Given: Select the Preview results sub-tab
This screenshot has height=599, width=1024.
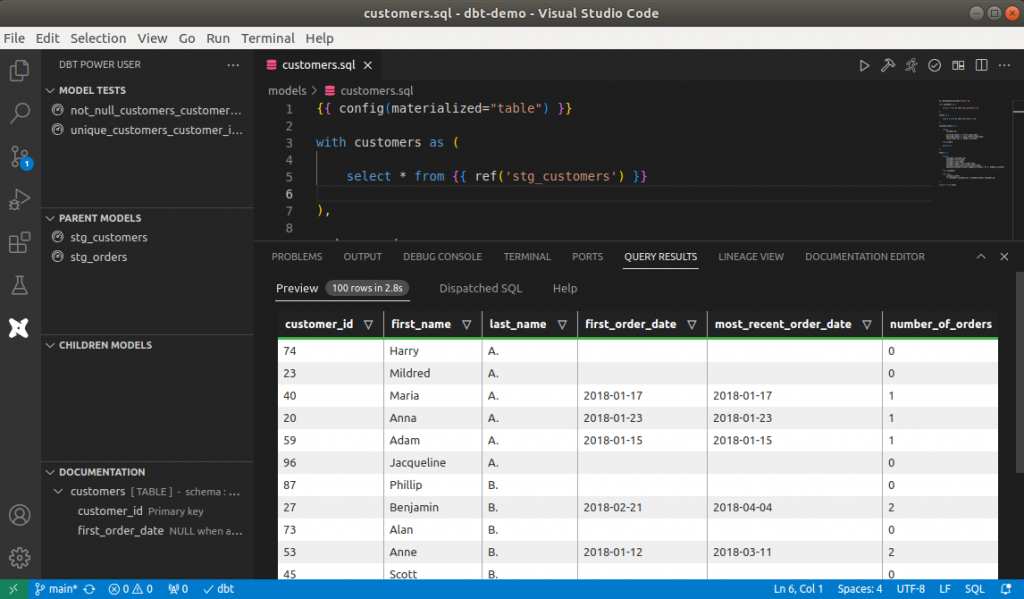Looking at the screenshot, I should 297,289.
